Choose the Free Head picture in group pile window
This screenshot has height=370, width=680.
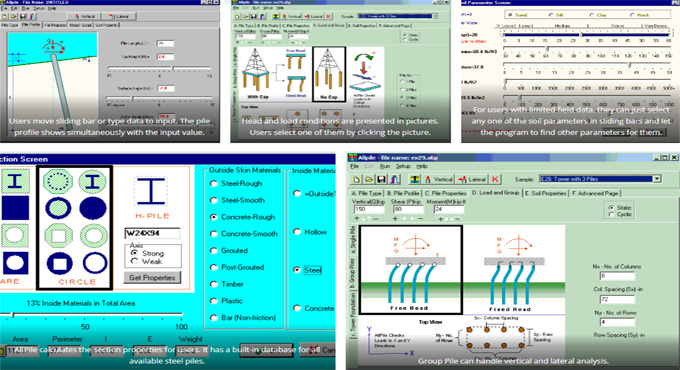[411, 269]
